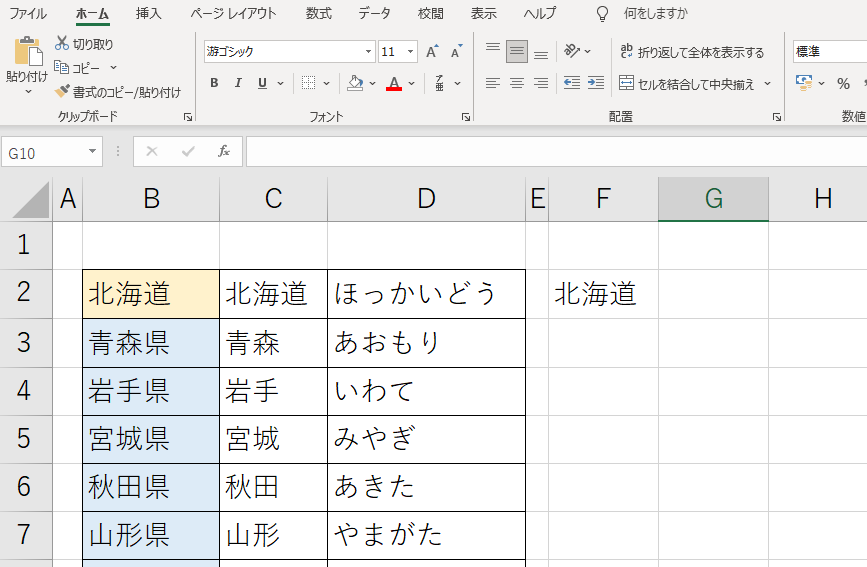867x567 pixels.
Task: Click the insert function fx icon
Action: coord(224,151)
